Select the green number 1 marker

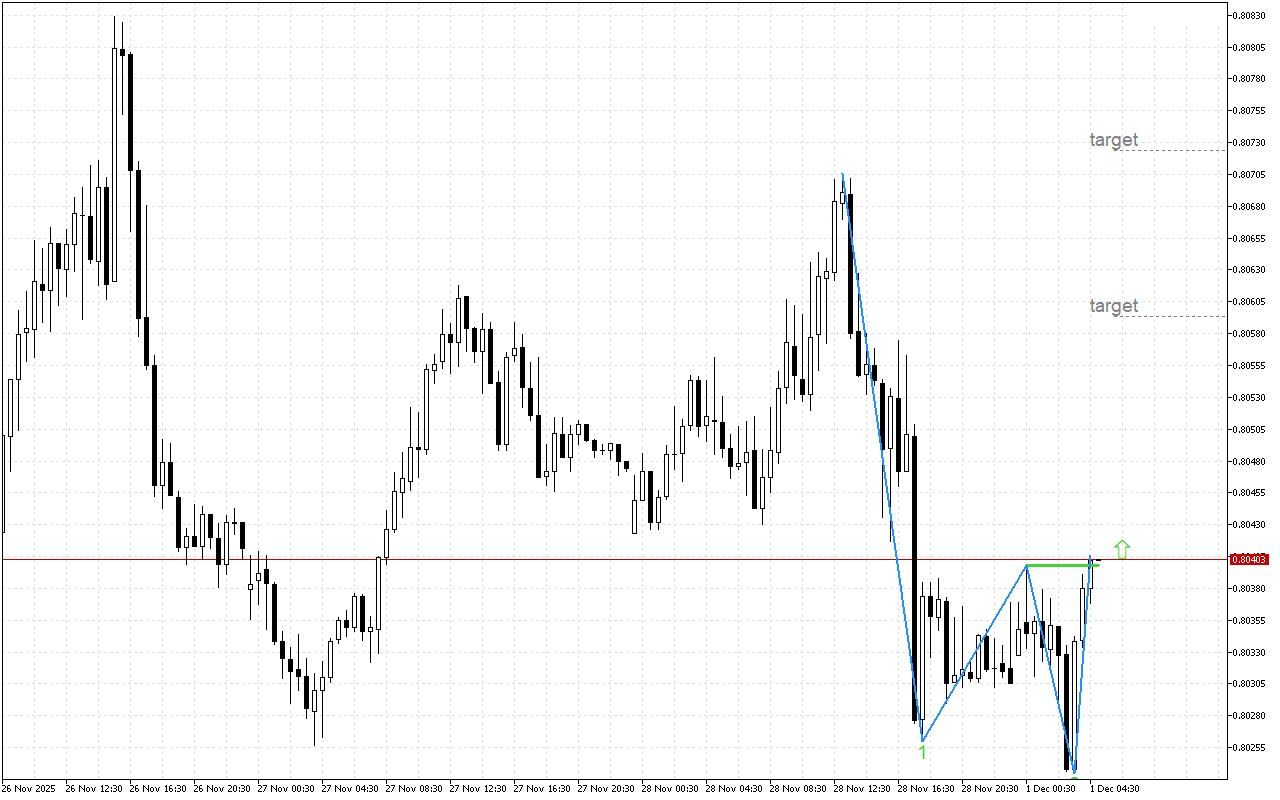[922, 752]
